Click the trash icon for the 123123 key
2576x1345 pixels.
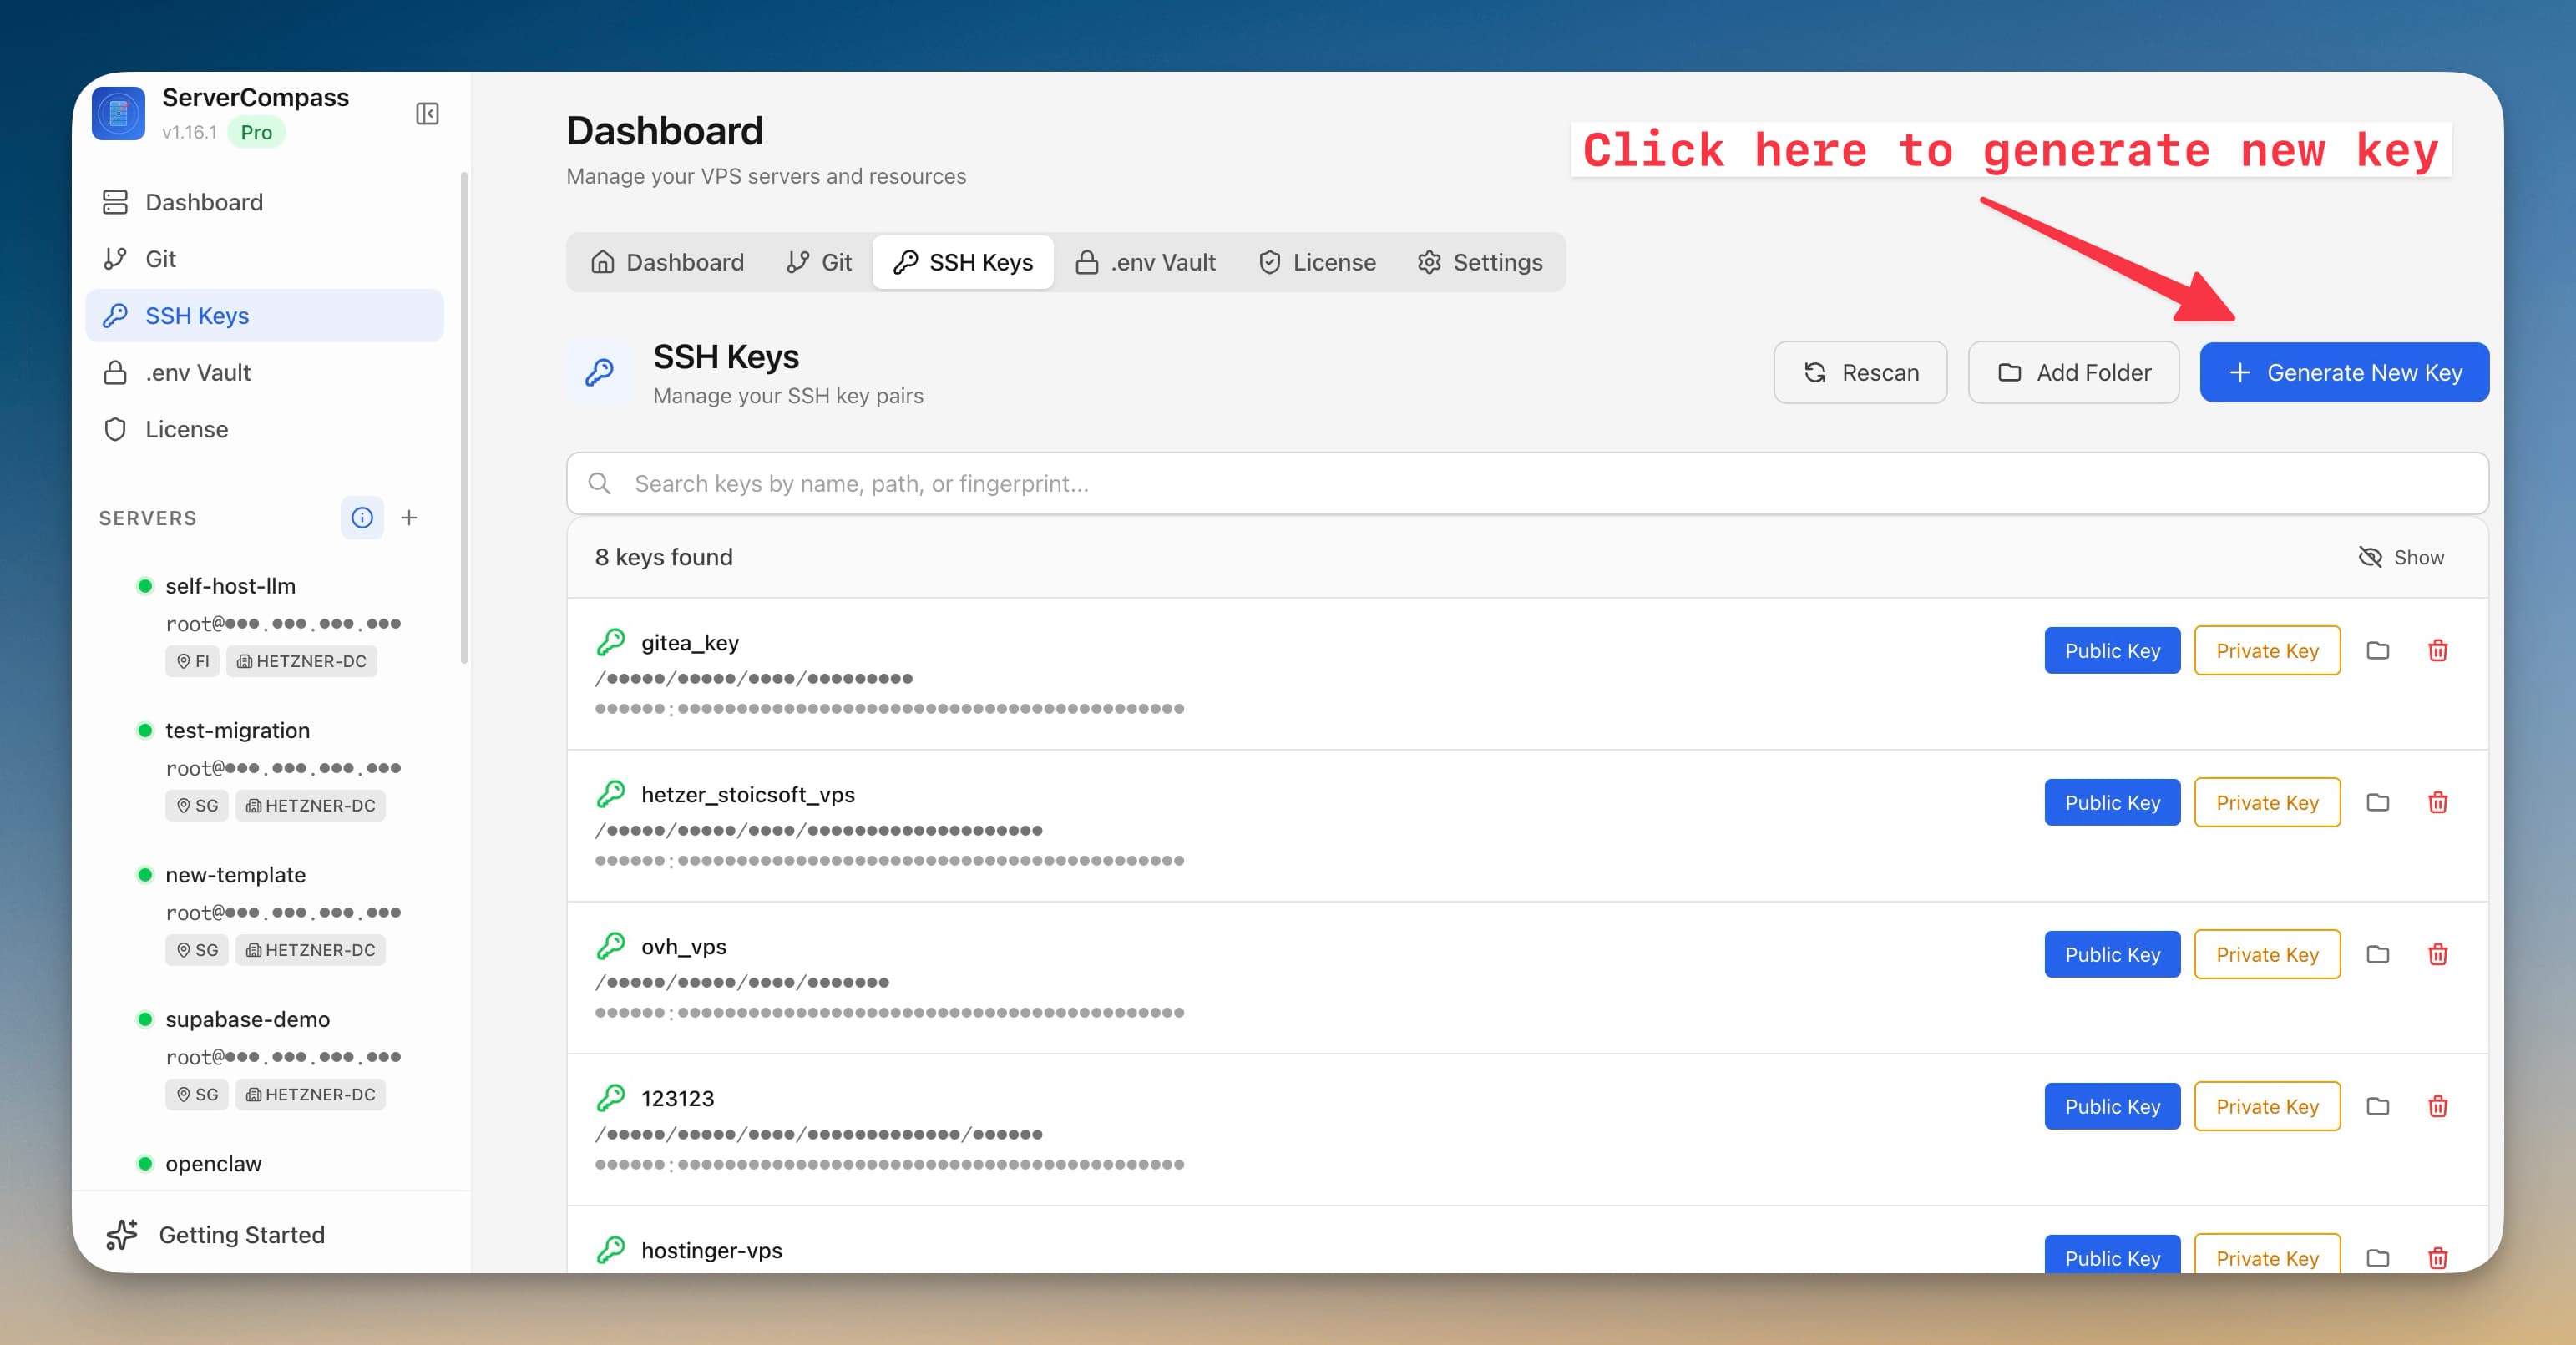[x=2438, y=1106]
